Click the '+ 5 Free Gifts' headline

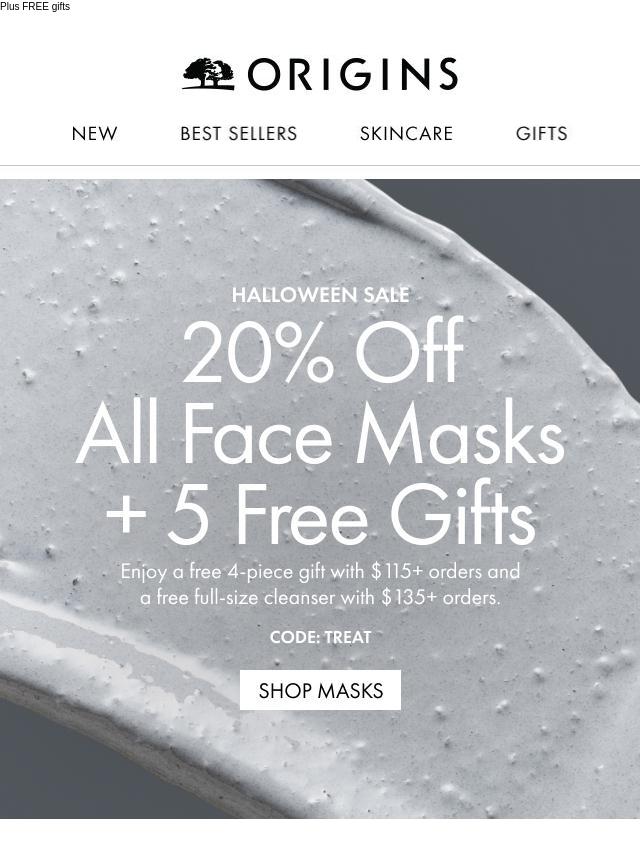coord(320,515)
